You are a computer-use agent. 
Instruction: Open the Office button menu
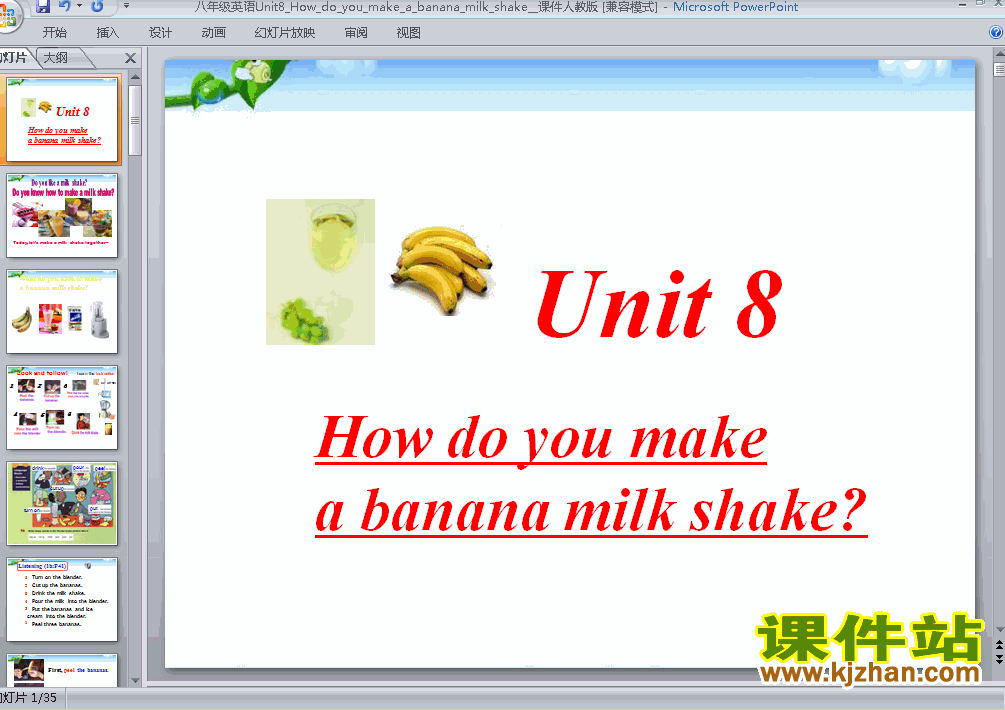click(x=8, y=17)
